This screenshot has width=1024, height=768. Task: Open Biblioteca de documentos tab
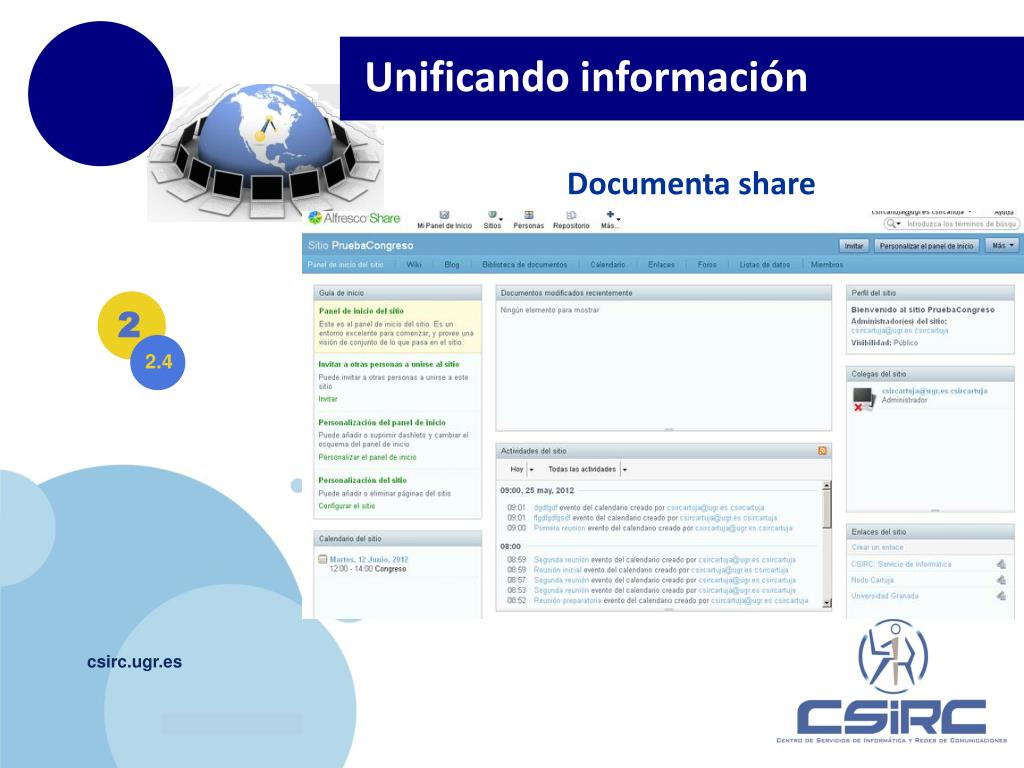(524, 264)
